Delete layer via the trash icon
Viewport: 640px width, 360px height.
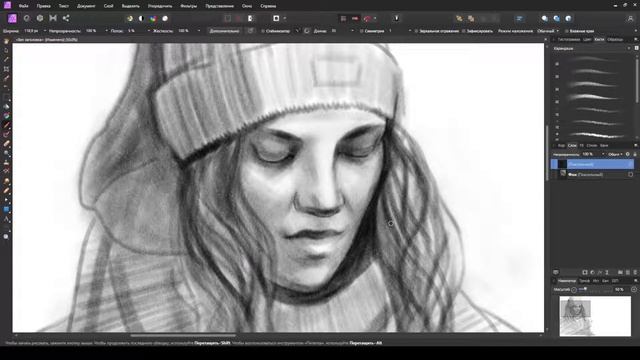pos(635,272)
